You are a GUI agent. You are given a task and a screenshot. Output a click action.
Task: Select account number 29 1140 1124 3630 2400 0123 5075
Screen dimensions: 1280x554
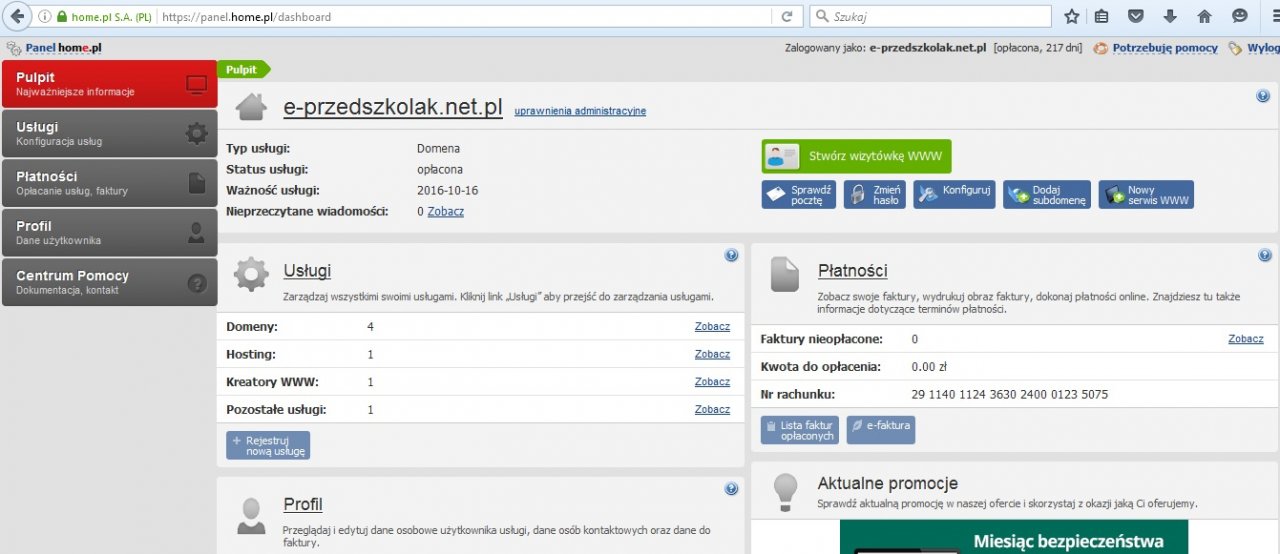1010,394
